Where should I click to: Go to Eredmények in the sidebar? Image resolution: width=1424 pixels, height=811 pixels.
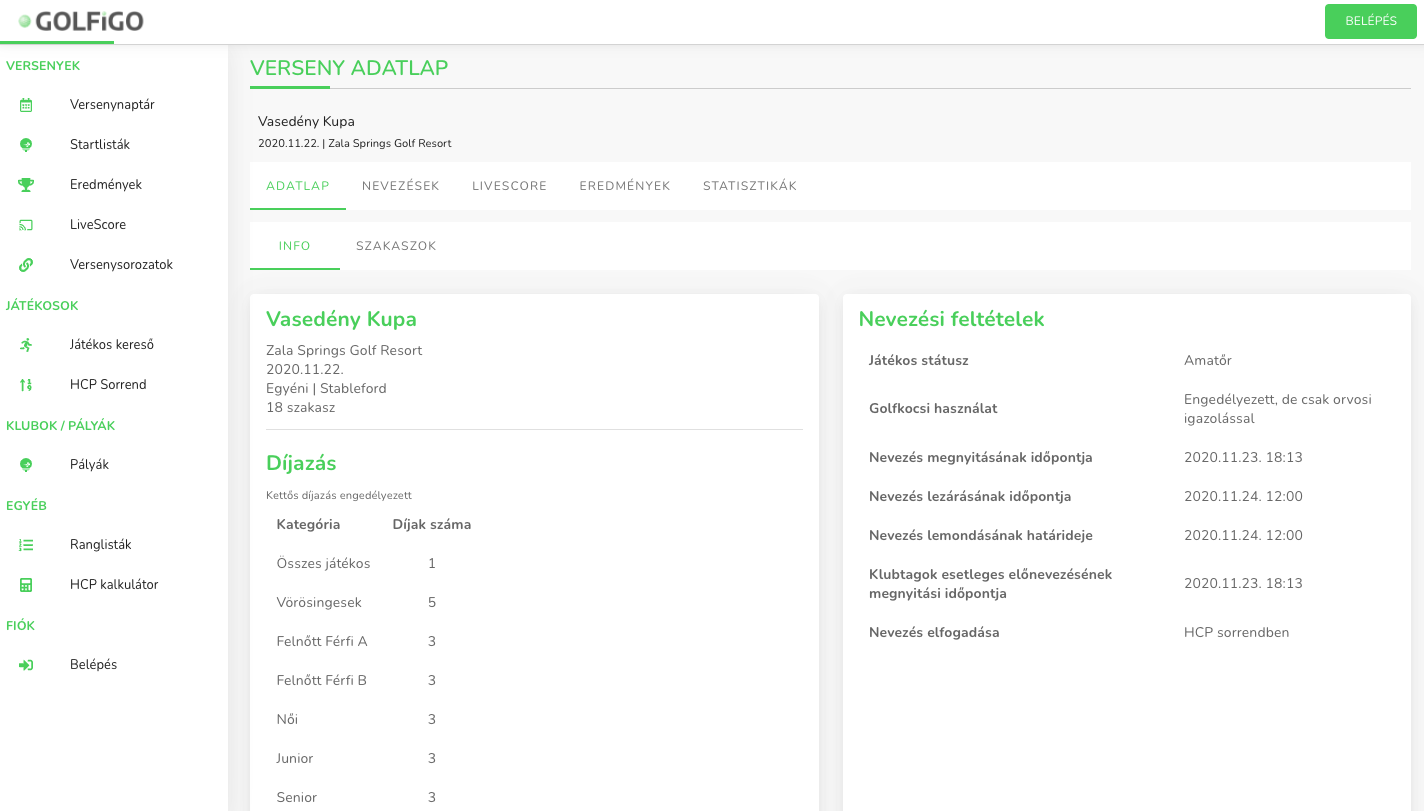(x=106, y=185)
